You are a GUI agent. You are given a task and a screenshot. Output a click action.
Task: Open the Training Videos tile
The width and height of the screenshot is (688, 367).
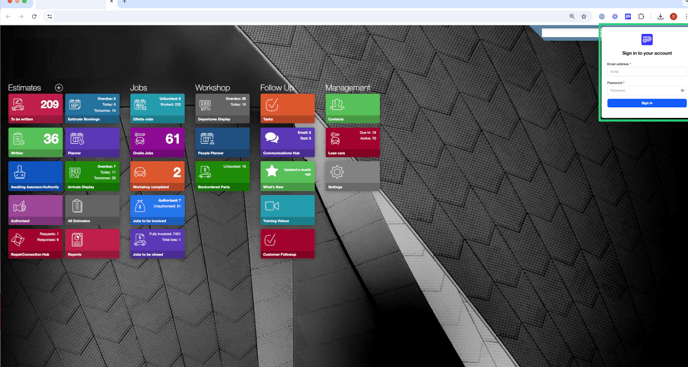[287, 210]
